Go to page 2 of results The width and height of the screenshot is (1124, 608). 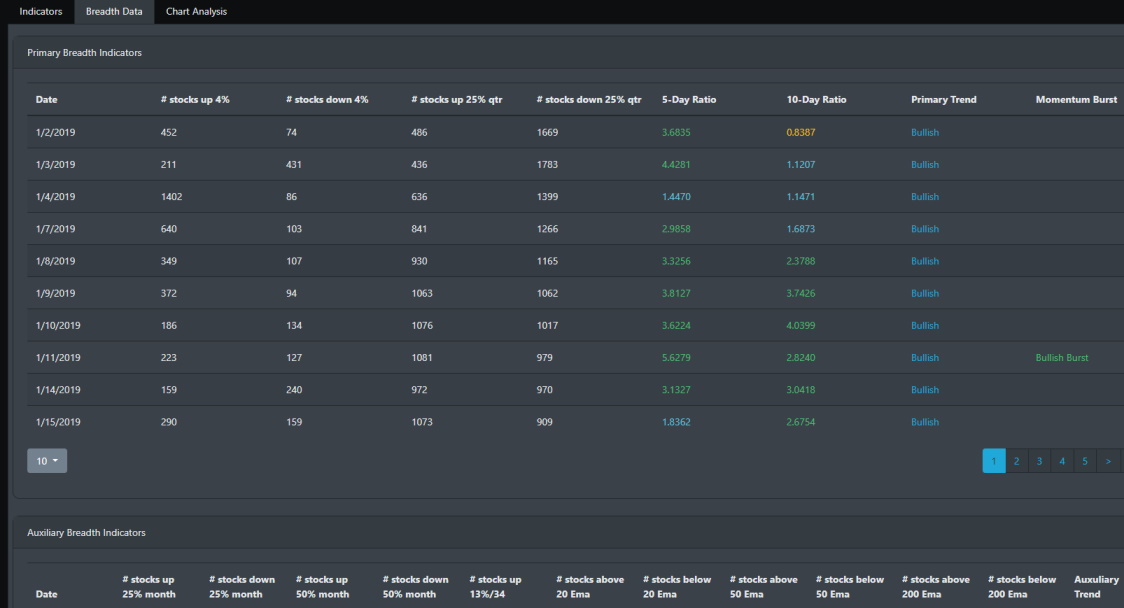point(1016,461)
